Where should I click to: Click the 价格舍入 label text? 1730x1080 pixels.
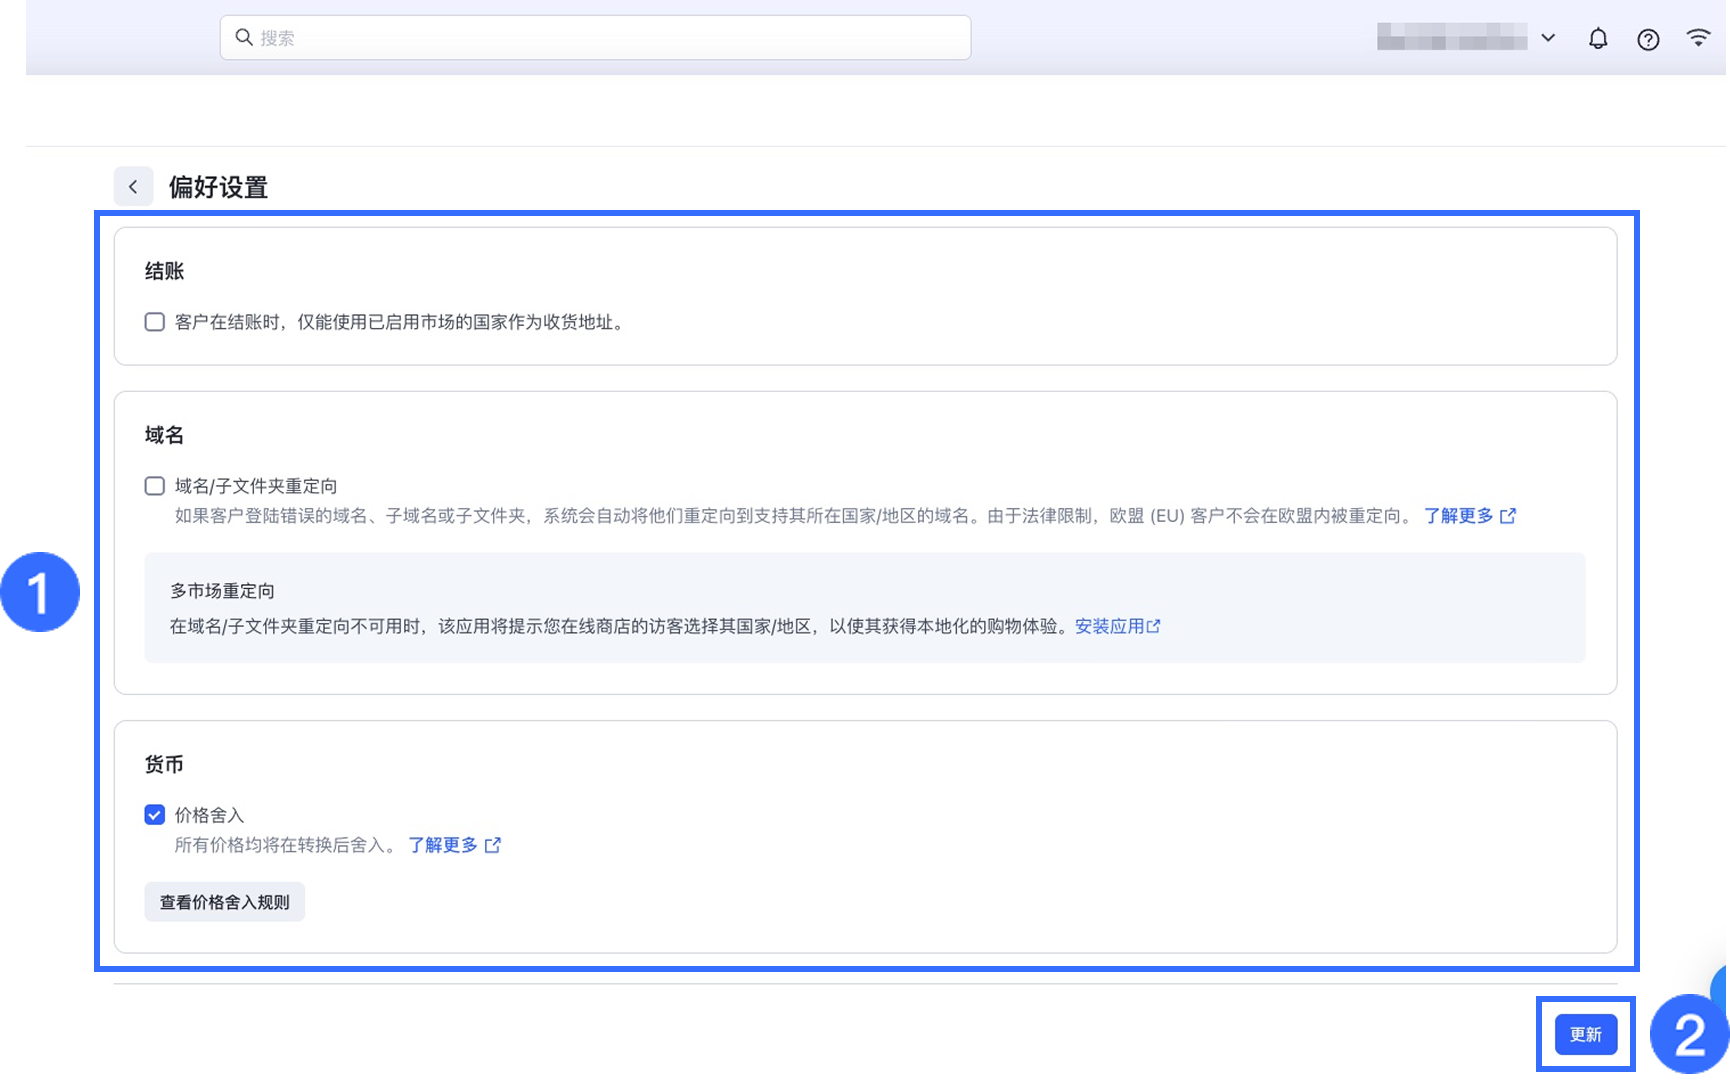click(209, 815)
